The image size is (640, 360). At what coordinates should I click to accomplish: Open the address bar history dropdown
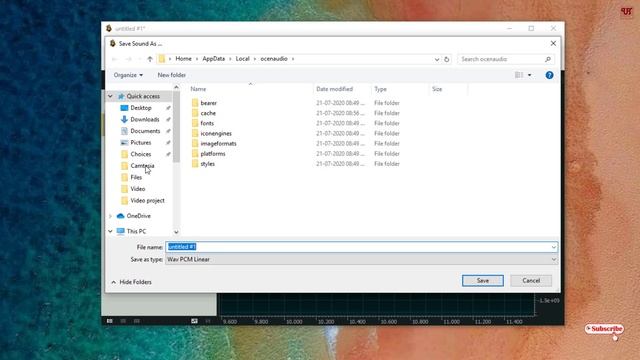pyautogui.click(x=437, y=59)
